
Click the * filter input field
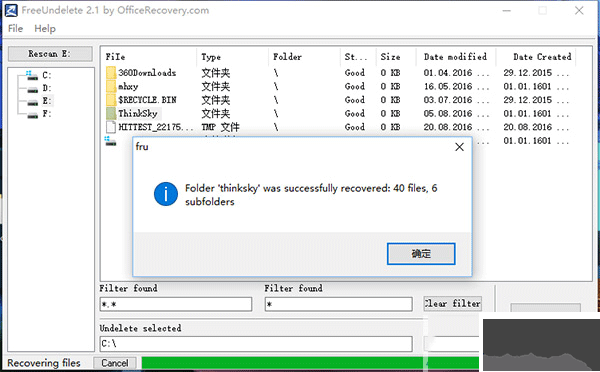pyautogui.click(x=339, y=304)
